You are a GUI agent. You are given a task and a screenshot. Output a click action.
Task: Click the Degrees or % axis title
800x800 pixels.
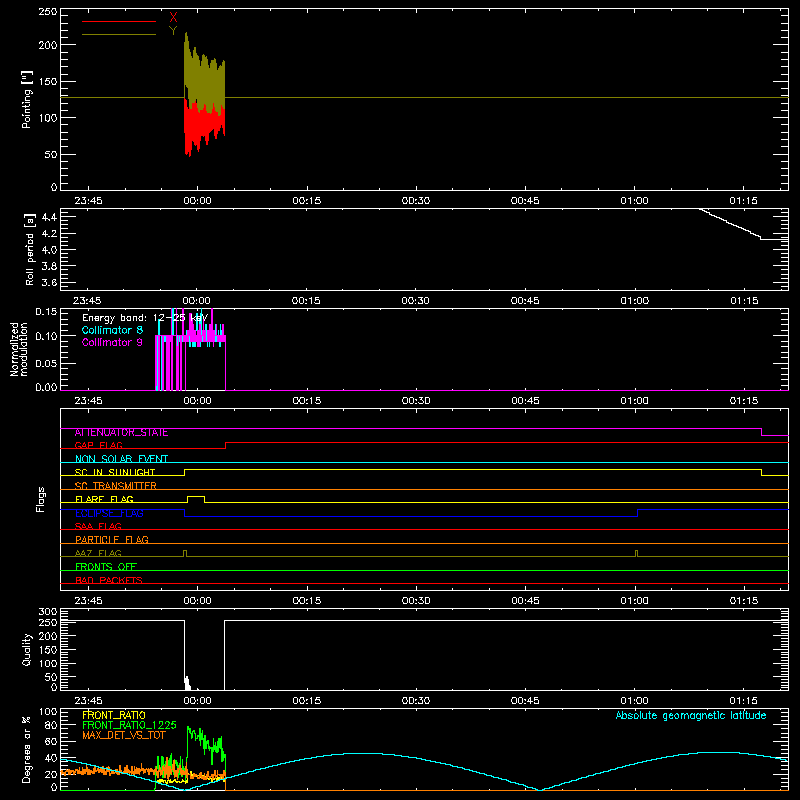tap(27, 749)
